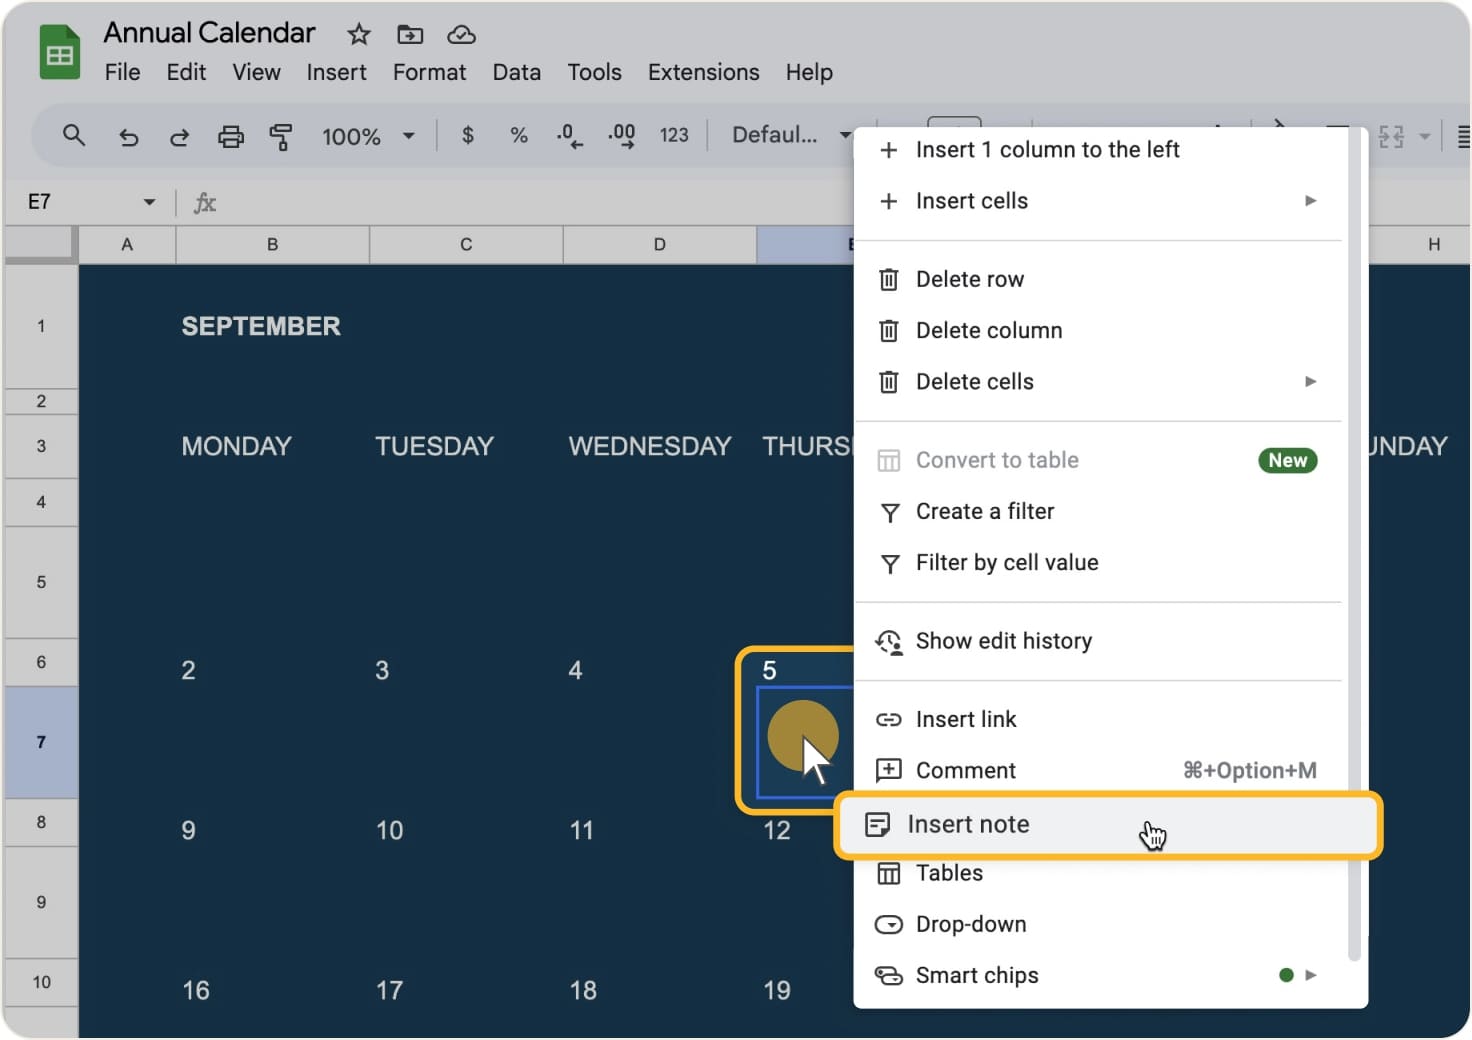The width and height of the screenshot is (1472, 1040).
Task: Redo the last action
Action: [179, 136]
